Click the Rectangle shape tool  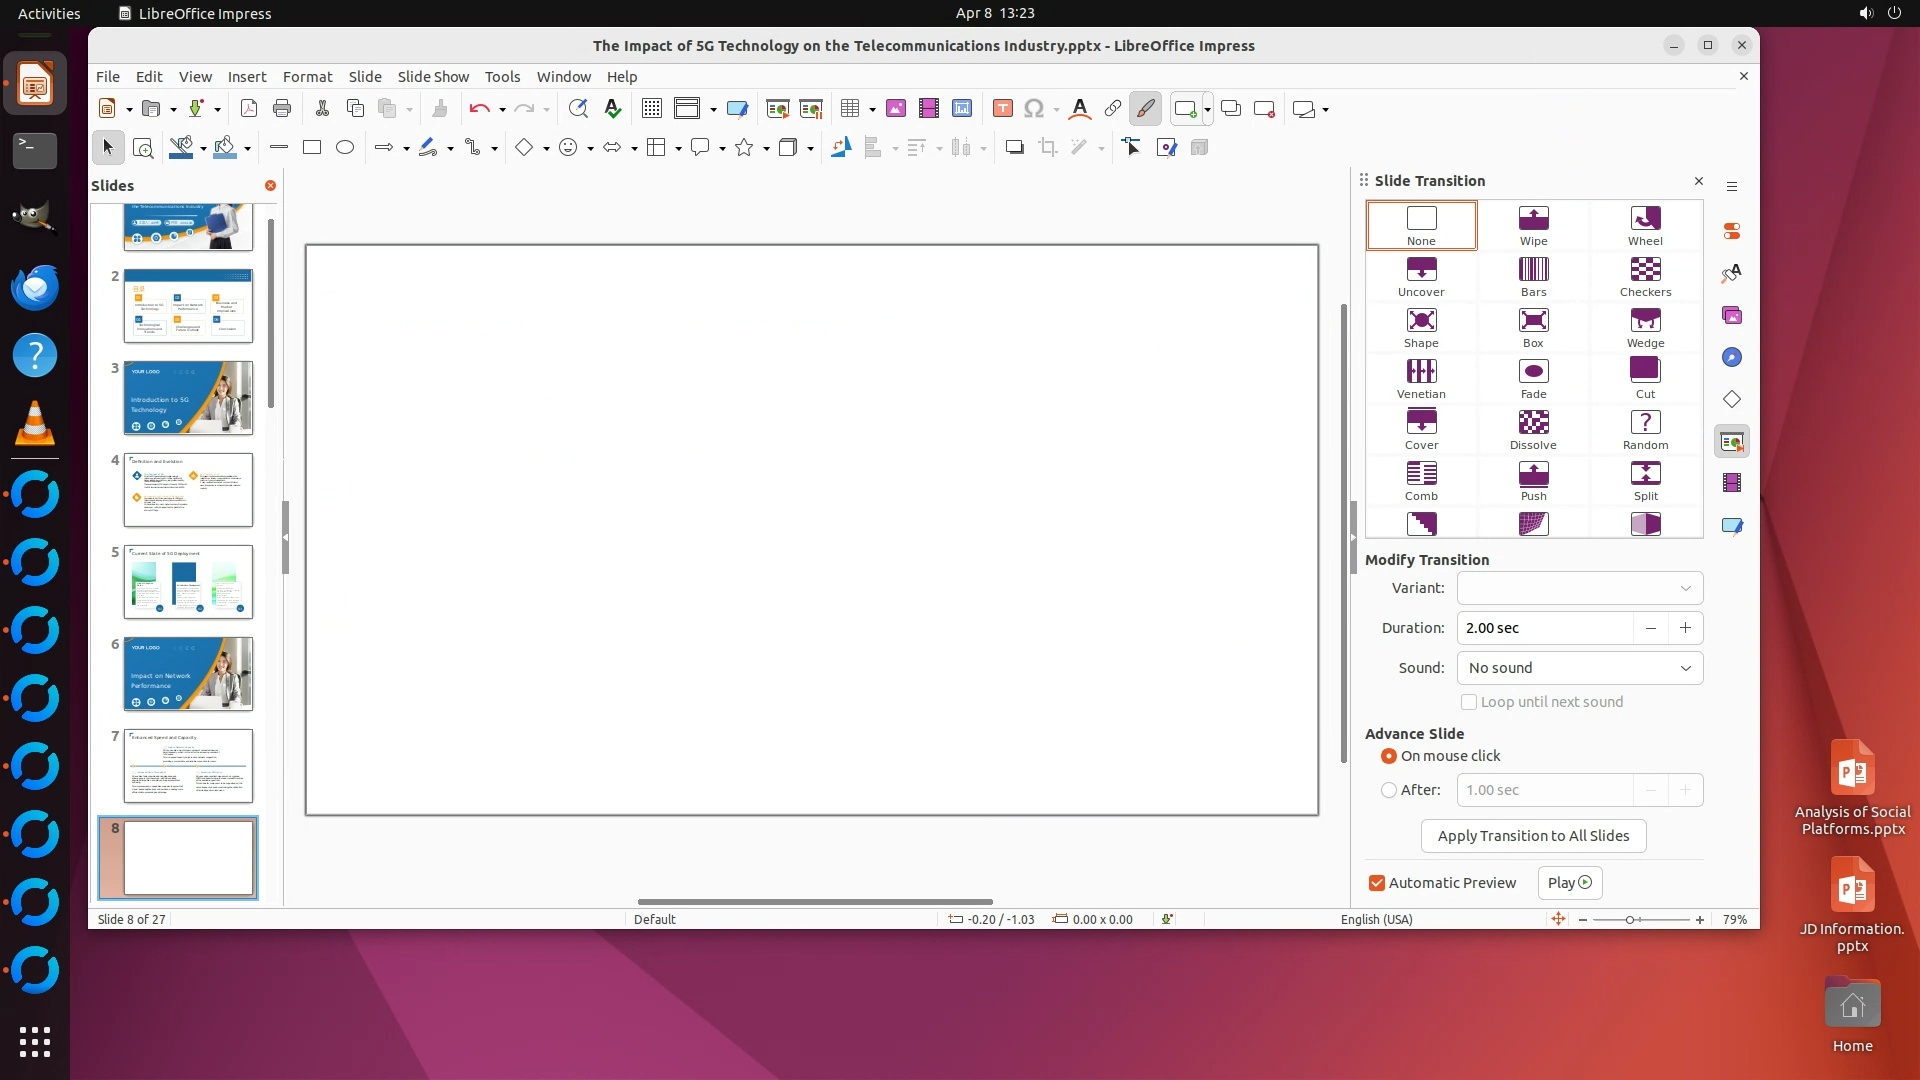click(x=312, y=148)
